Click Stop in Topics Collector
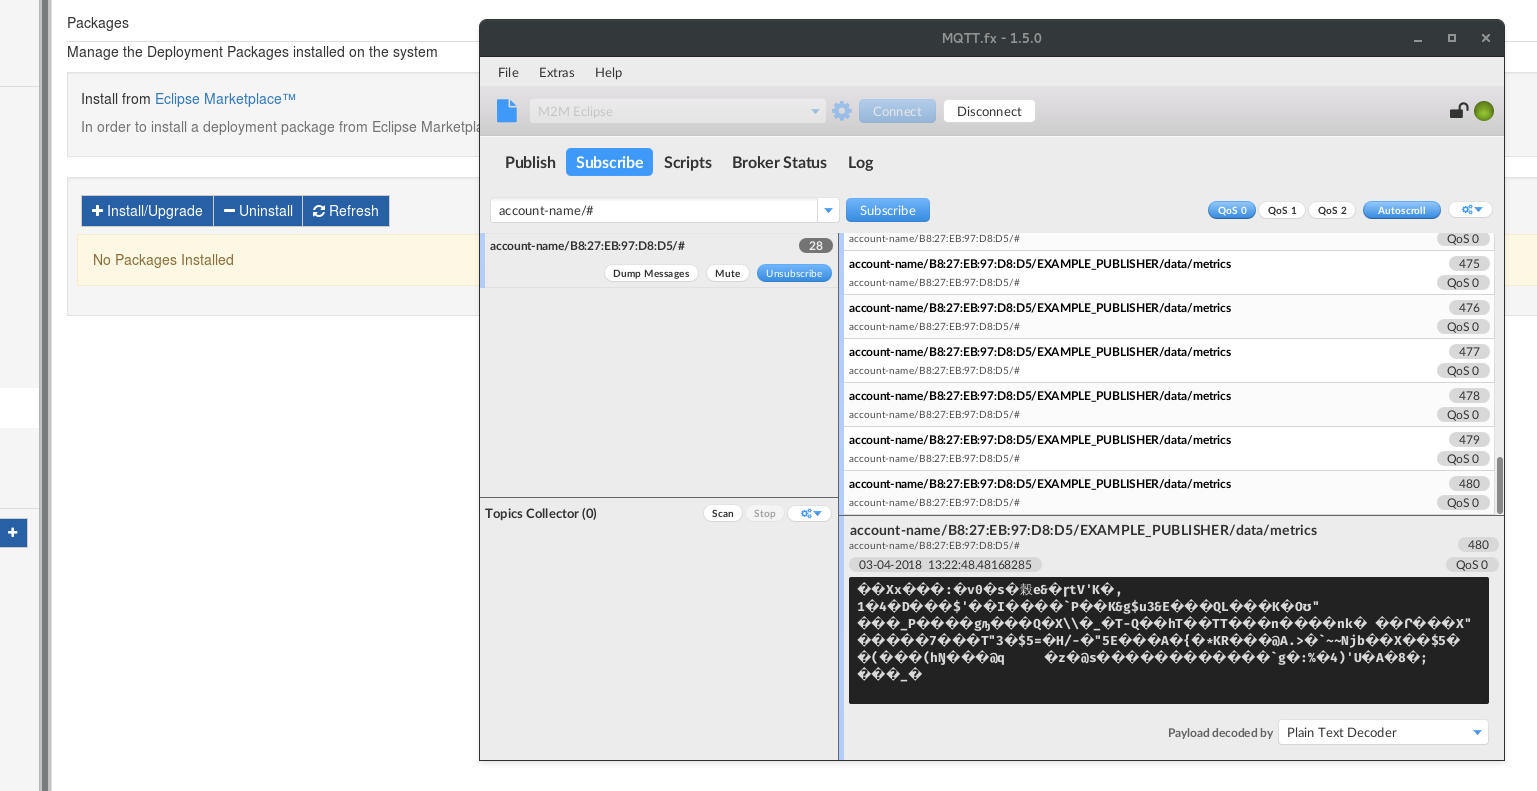This screenshot has width=1537, height=791. pyautogui.click(x=764, y=513)
